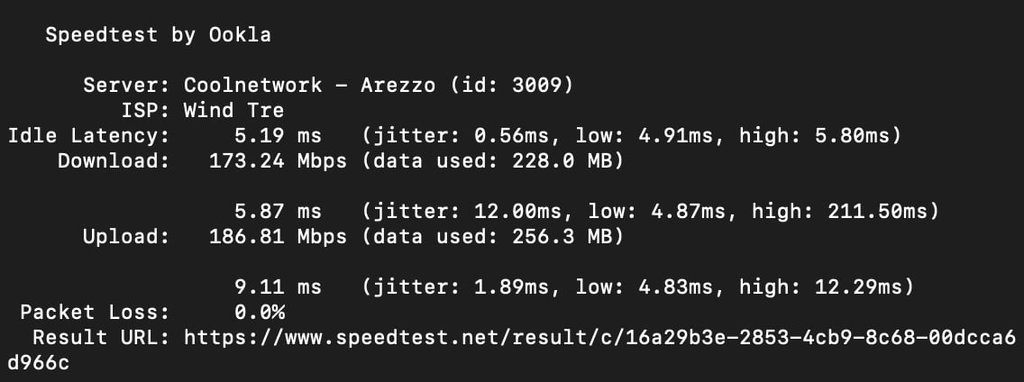
Task: Click the Speedtest result URL link
Action: tap(600, 338)
